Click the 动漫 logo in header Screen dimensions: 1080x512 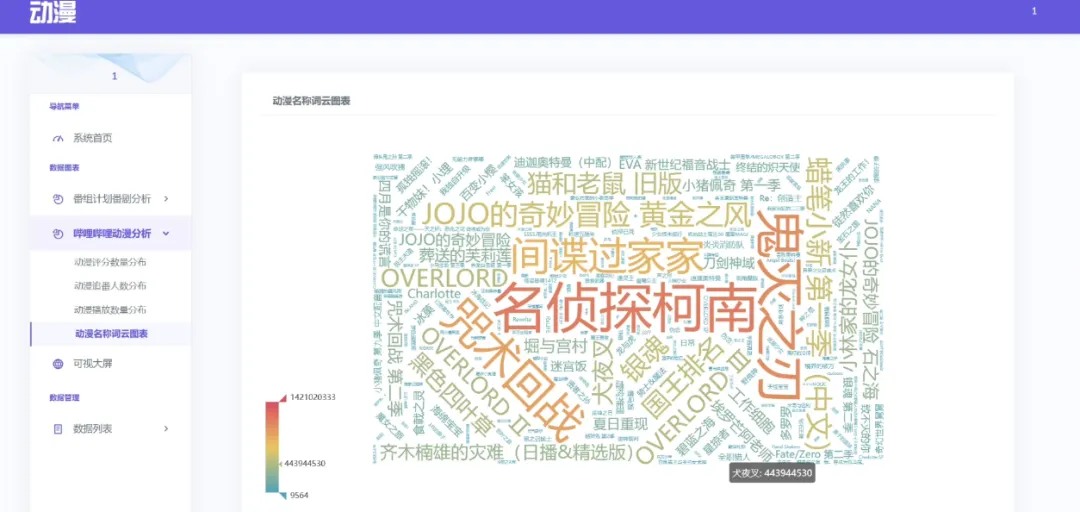53,12
